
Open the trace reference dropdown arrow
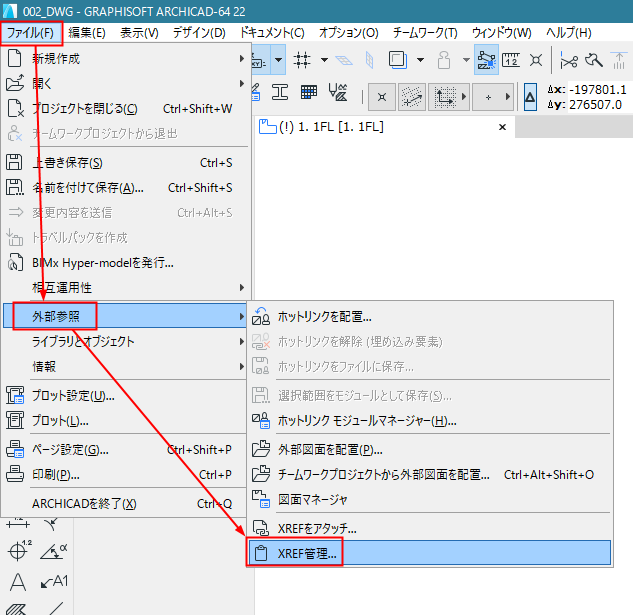tap(420, 60)
